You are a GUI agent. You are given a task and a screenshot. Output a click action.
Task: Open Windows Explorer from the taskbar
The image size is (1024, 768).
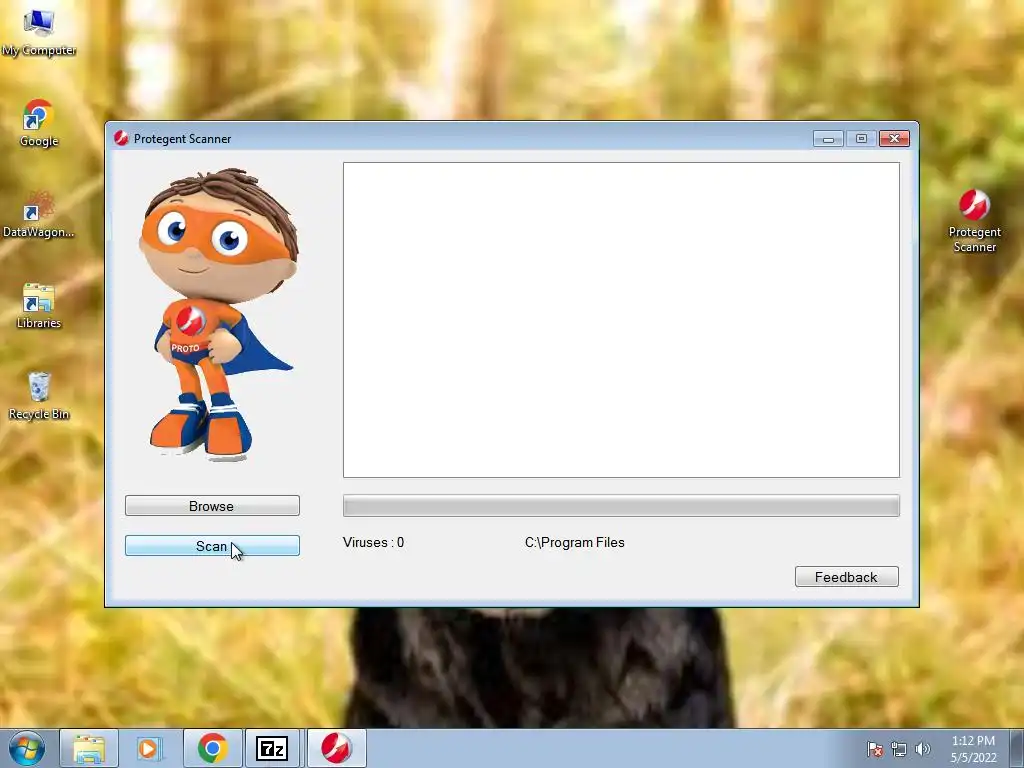tap(89, 748)
